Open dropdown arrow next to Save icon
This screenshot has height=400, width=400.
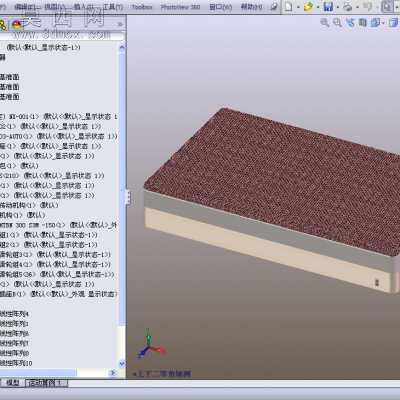338,7
